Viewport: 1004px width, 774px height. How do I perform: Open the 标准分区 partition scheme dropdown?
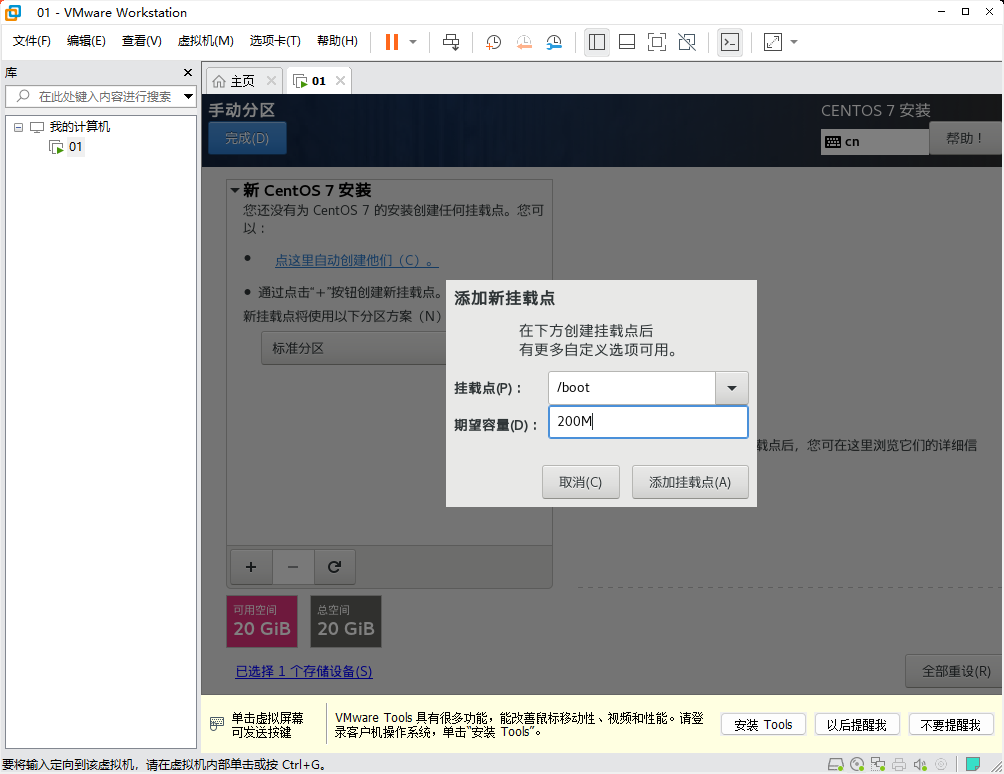[x=353, y=348]
